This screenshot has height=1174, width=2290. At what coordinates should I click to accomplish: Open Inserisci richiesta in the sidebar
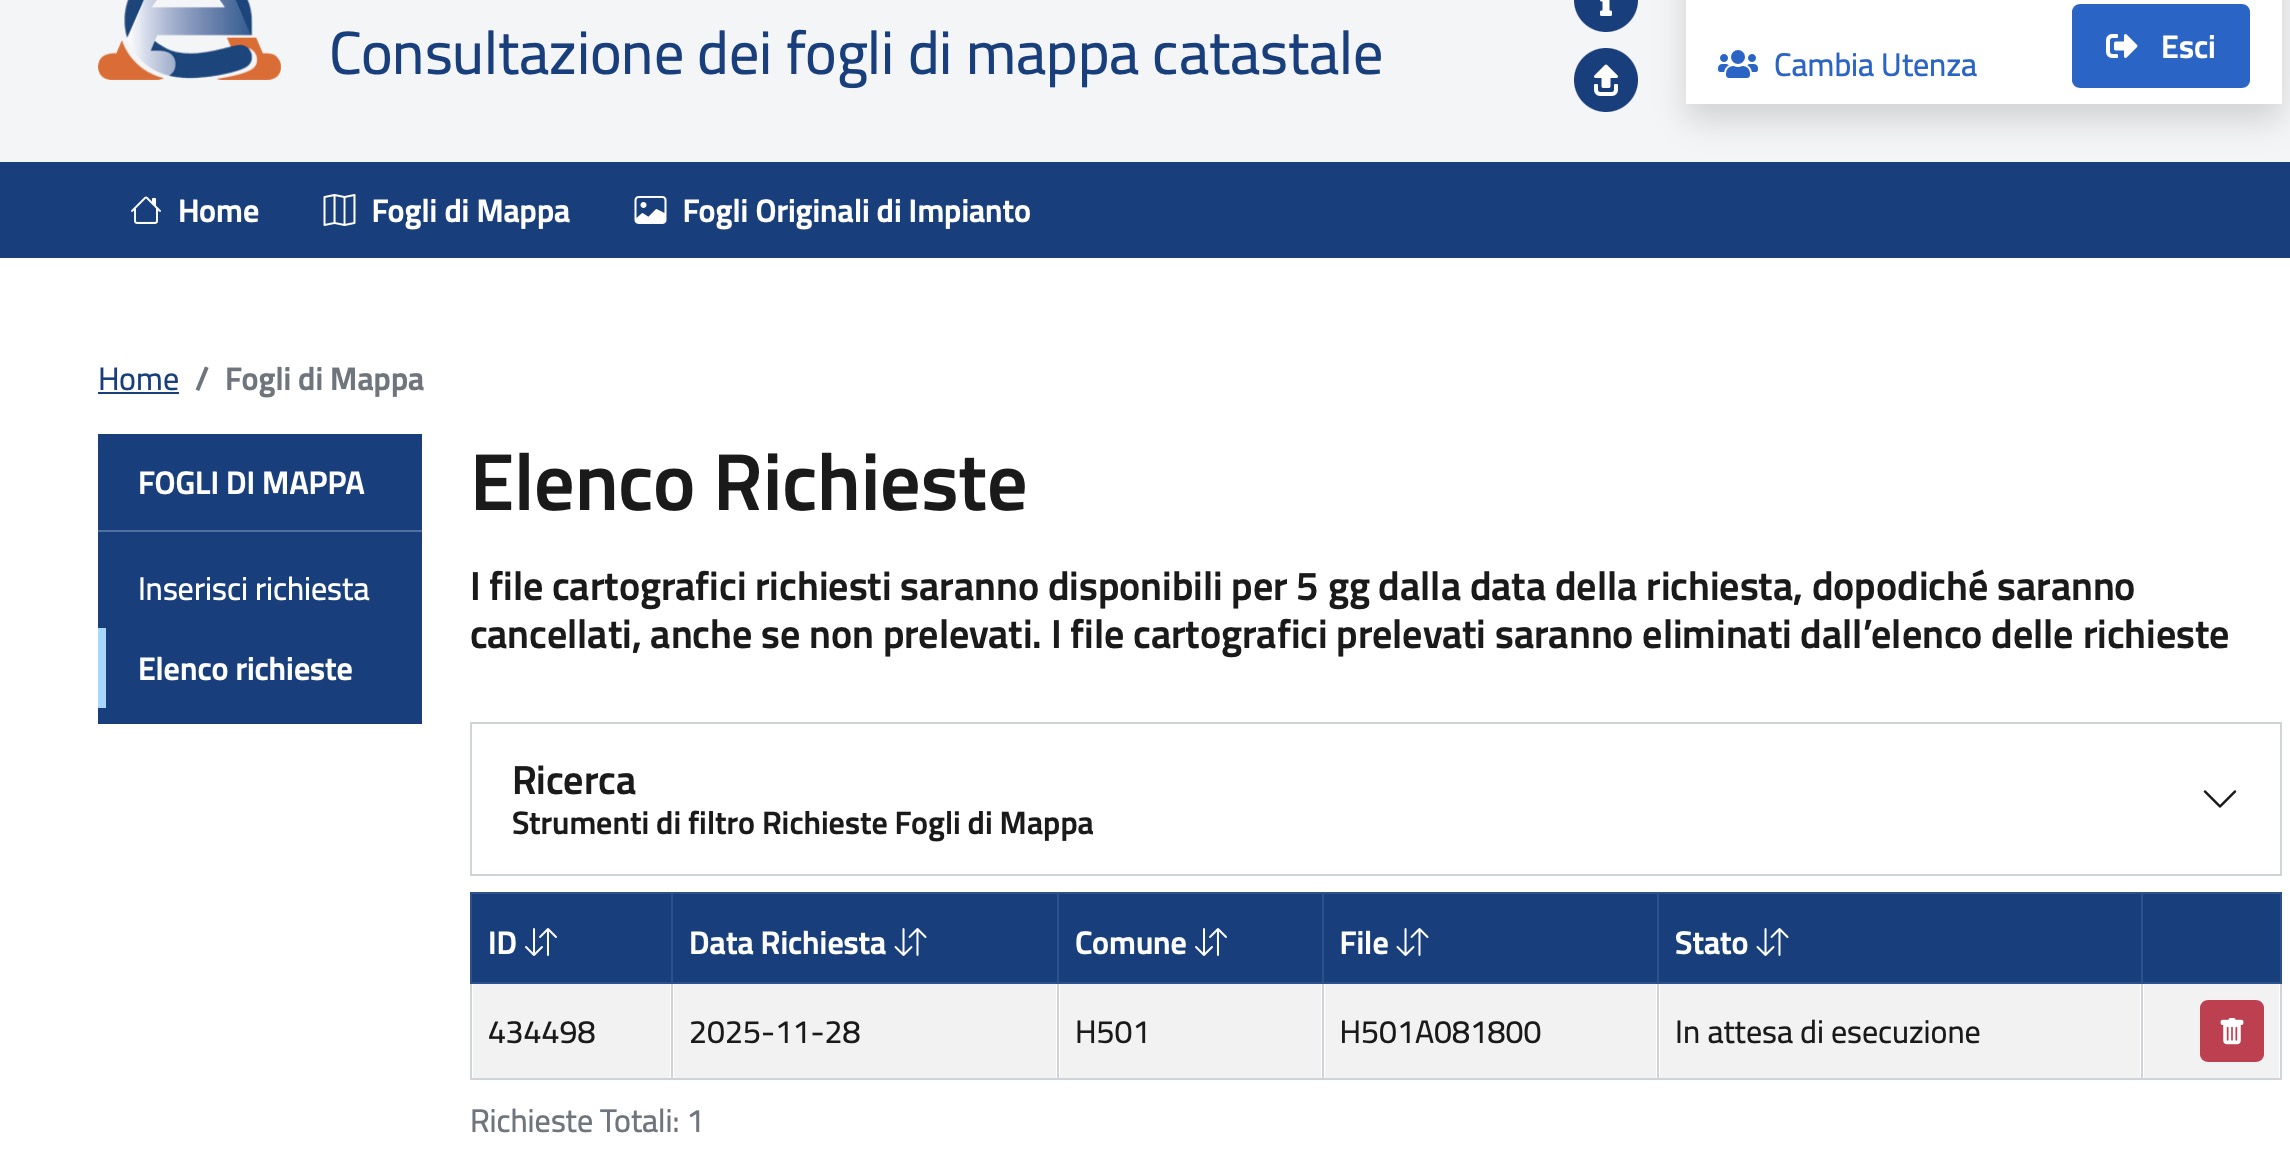pos(252,589)
